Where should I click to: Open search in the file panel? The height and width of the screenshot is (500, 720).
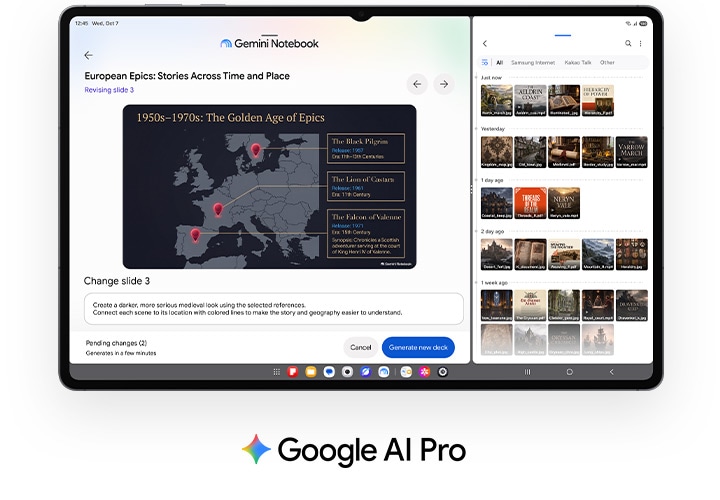tap(628, 44)
